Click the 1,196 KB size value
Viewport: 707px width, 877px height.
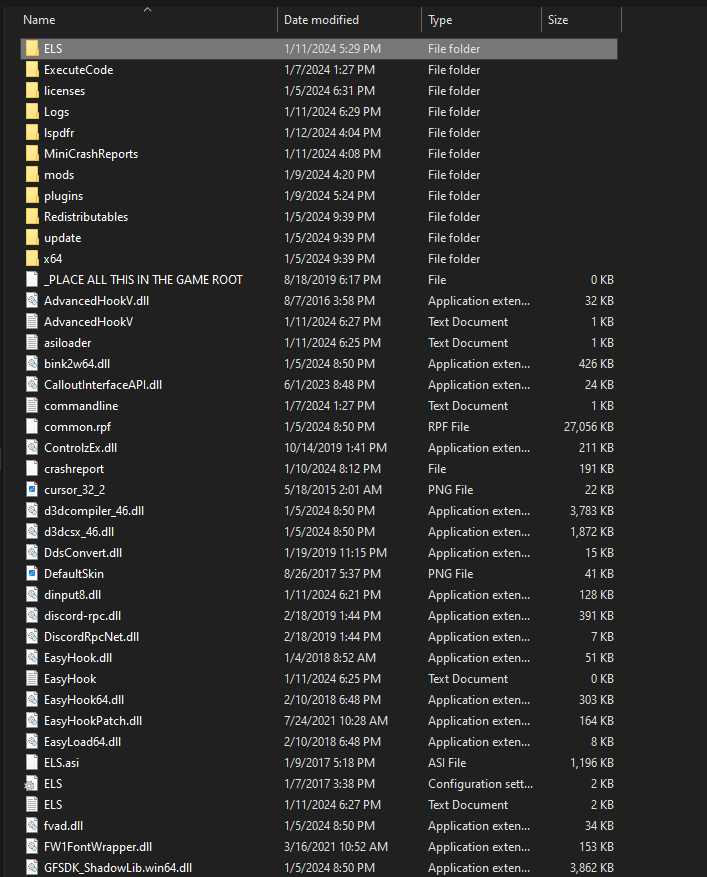pyautogui.click(x=592, y=763)
